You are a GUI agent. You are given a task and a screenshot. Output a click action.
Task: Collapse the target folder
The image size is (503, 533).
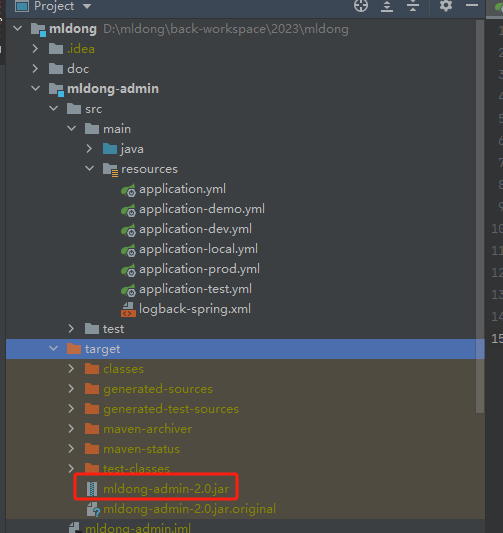pyautogui.click(x=54, y=348)
